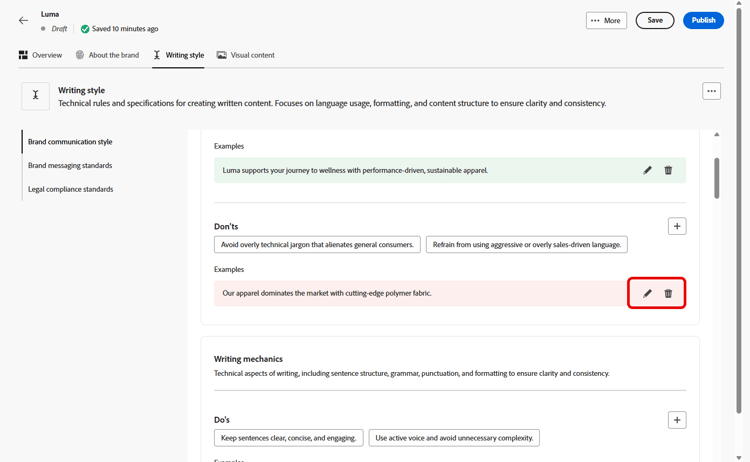Select Brand messaging standards in sidebar
This screenshot has height=462, width=750.
tap(70, 165)
